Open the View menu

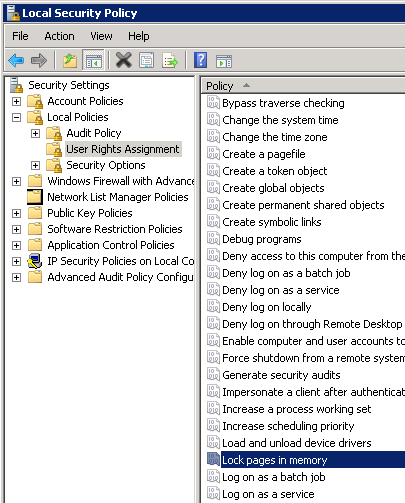tap(101, 36)
